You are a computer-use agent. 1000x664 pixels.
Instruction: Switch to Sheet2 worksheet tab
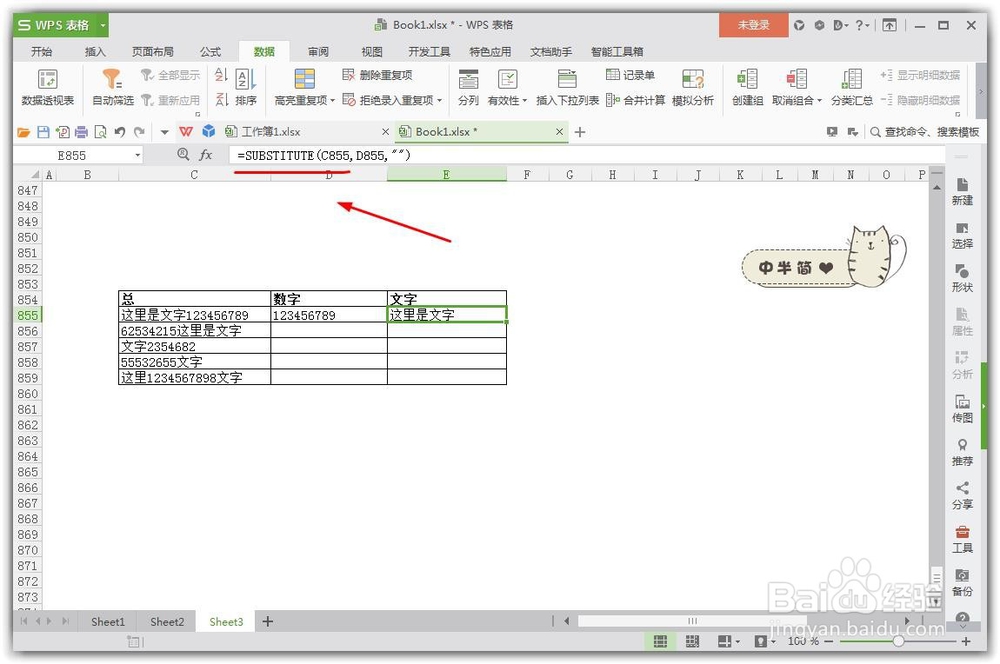pos(166,621)
